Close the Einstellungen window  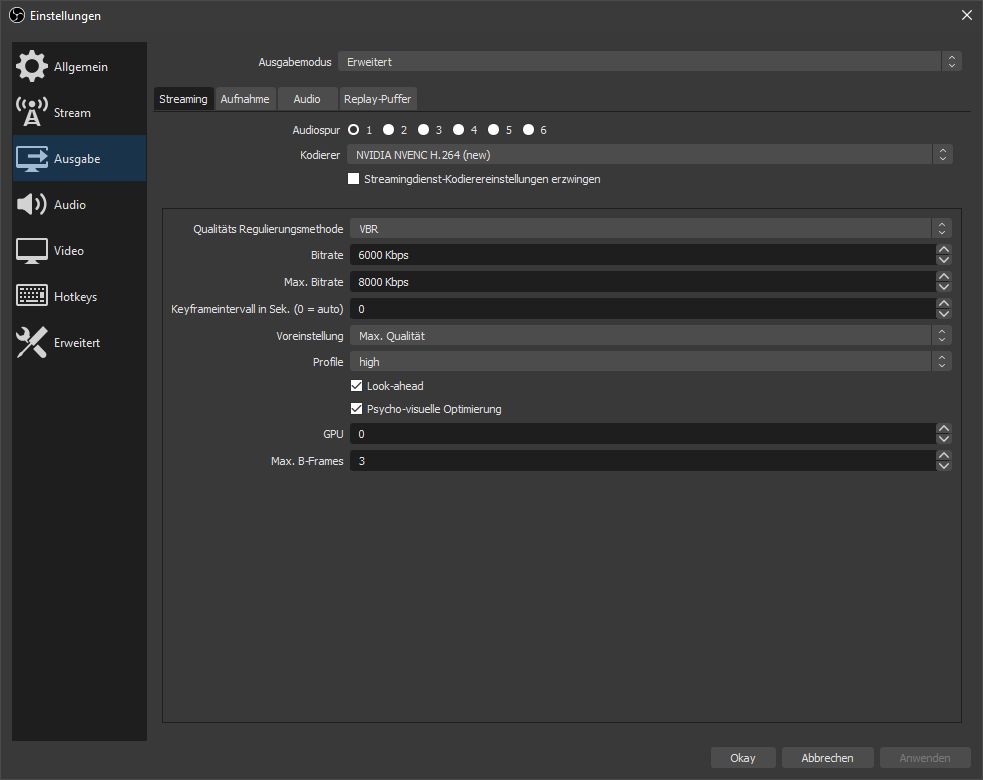click(x=967, y=15)
